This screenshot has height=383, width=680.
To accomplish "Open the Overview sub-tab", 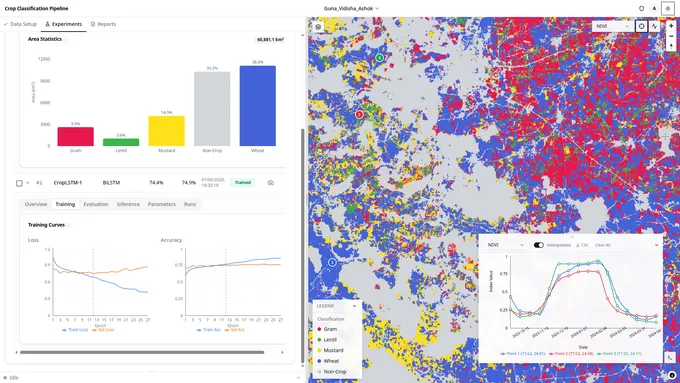I will [x=36, y=204].
